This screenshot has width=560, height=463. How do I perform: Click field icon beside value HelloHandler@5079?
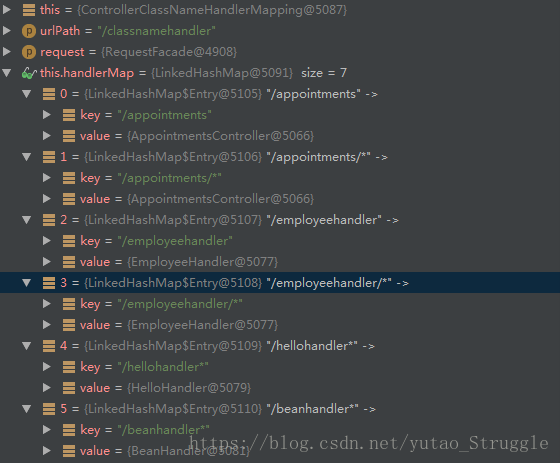69,388
